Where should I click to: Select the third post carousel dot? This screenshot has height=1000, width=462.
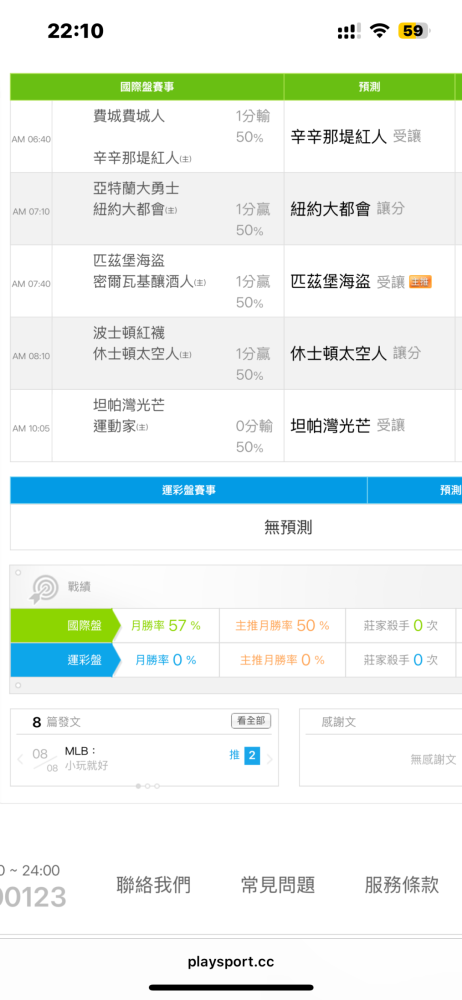tap(157, 786)
